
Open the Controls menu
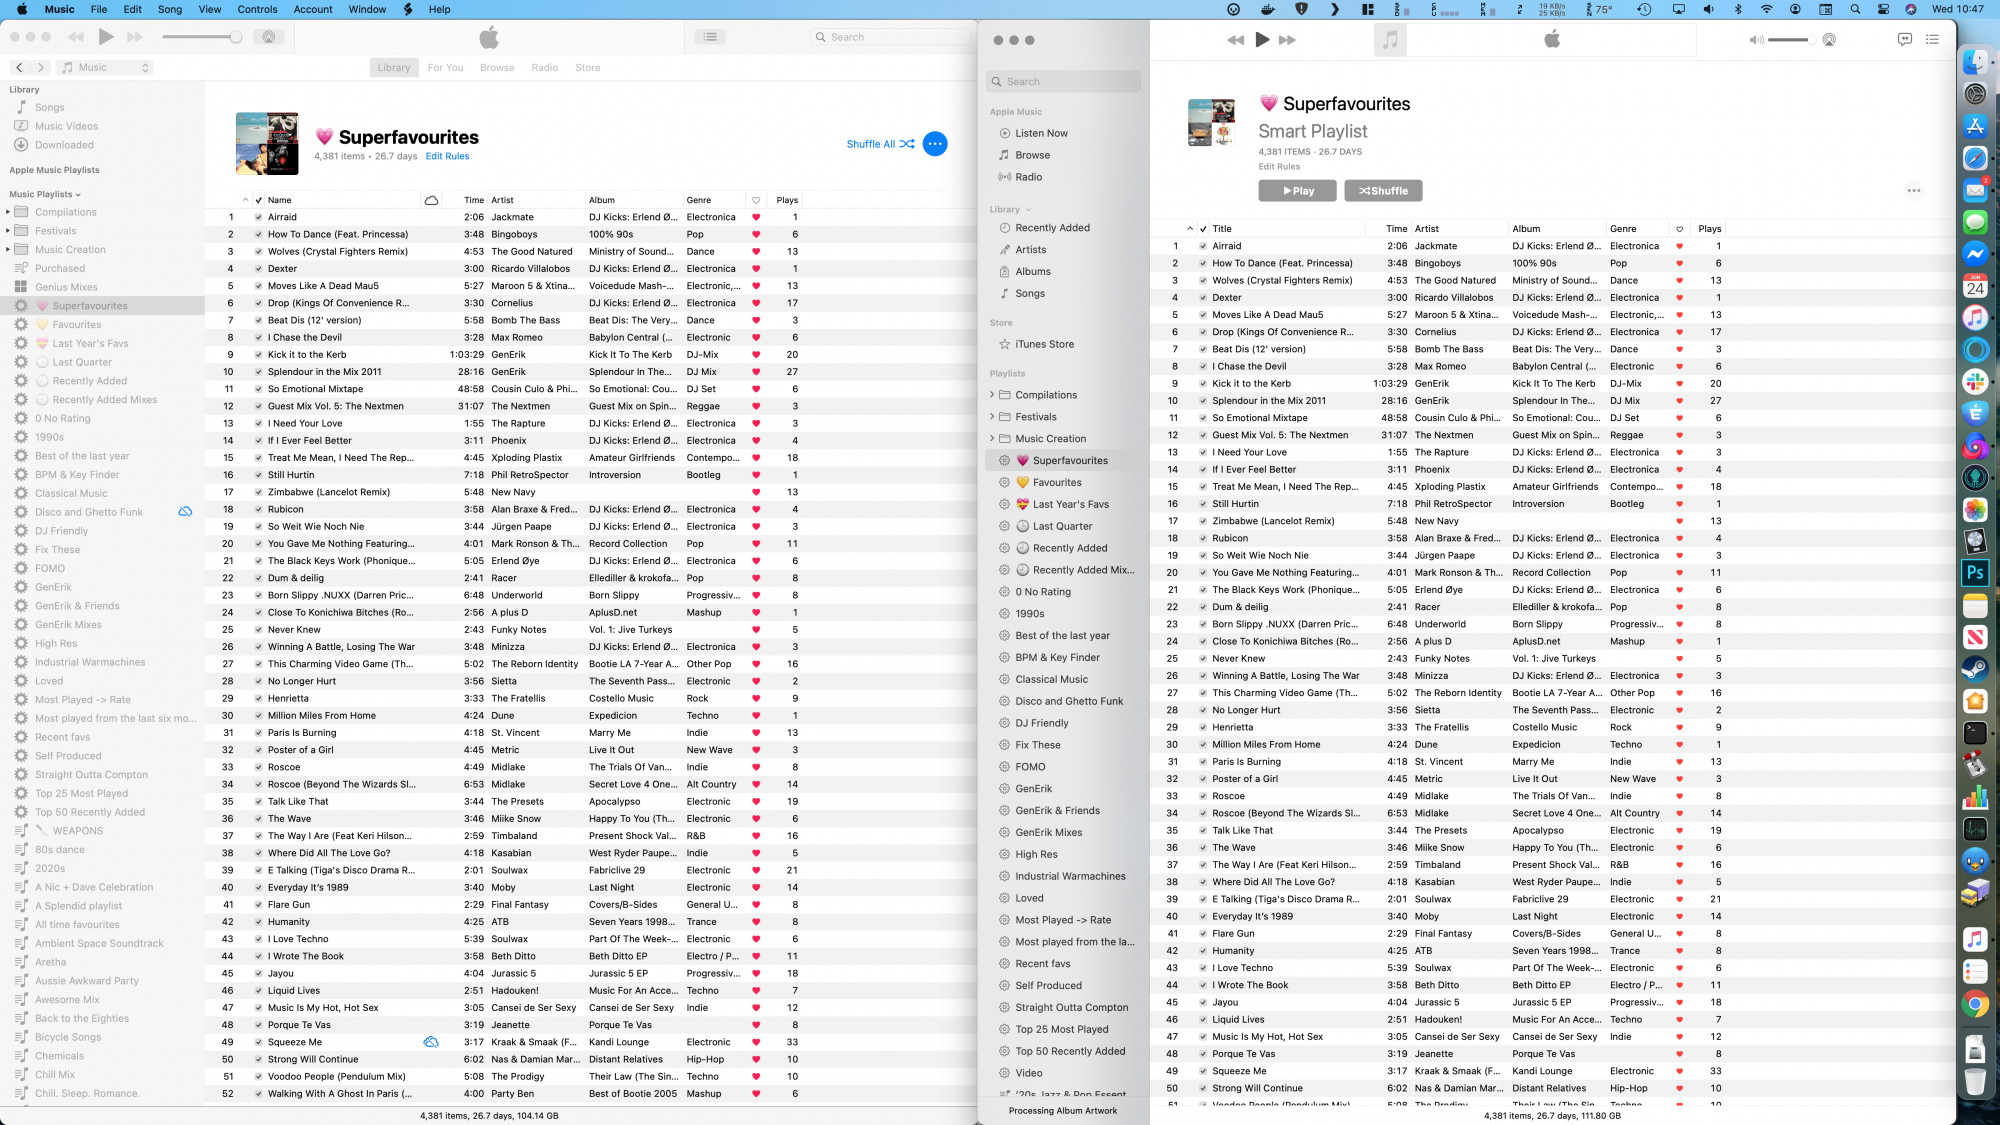pos(257,9)
